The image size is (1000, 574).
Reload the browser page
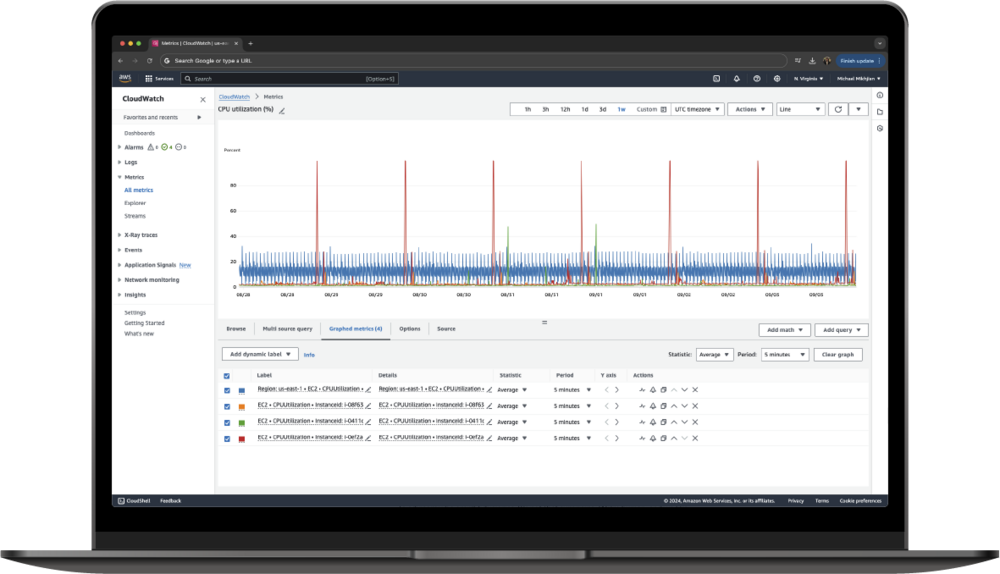coord(149,61)
